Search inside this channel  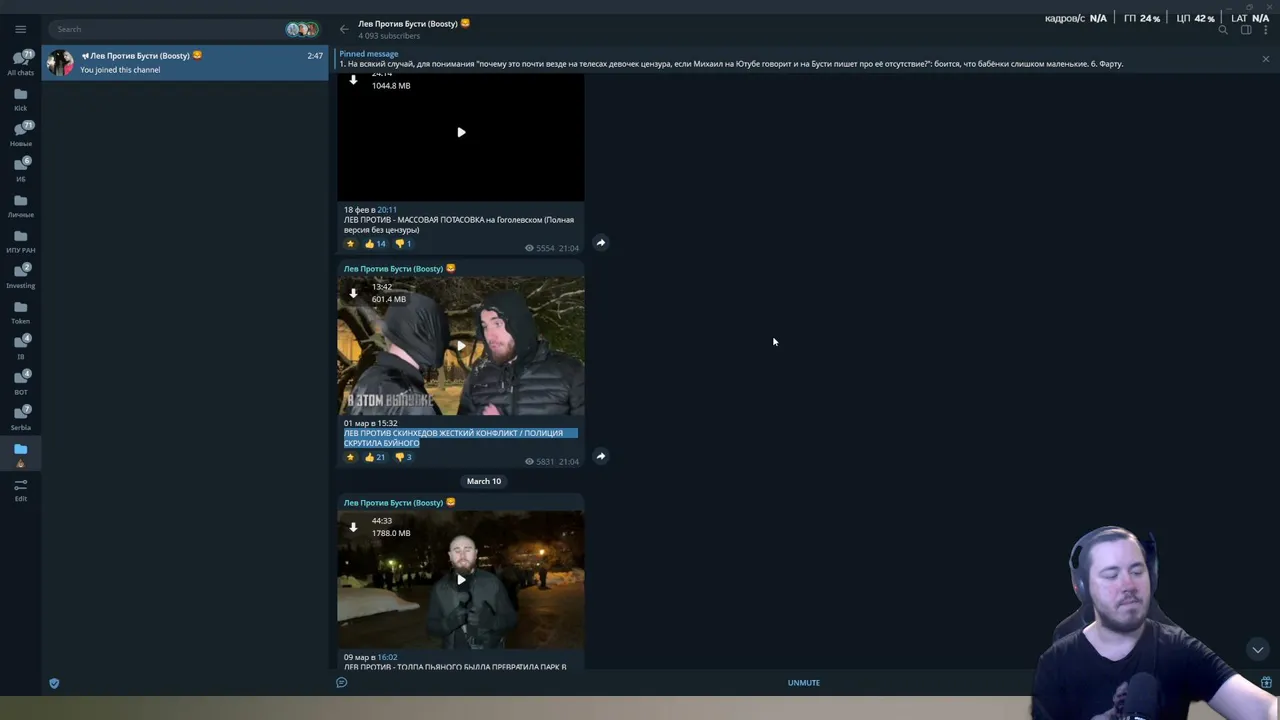pyautogui.click(x=1222, y=30)
